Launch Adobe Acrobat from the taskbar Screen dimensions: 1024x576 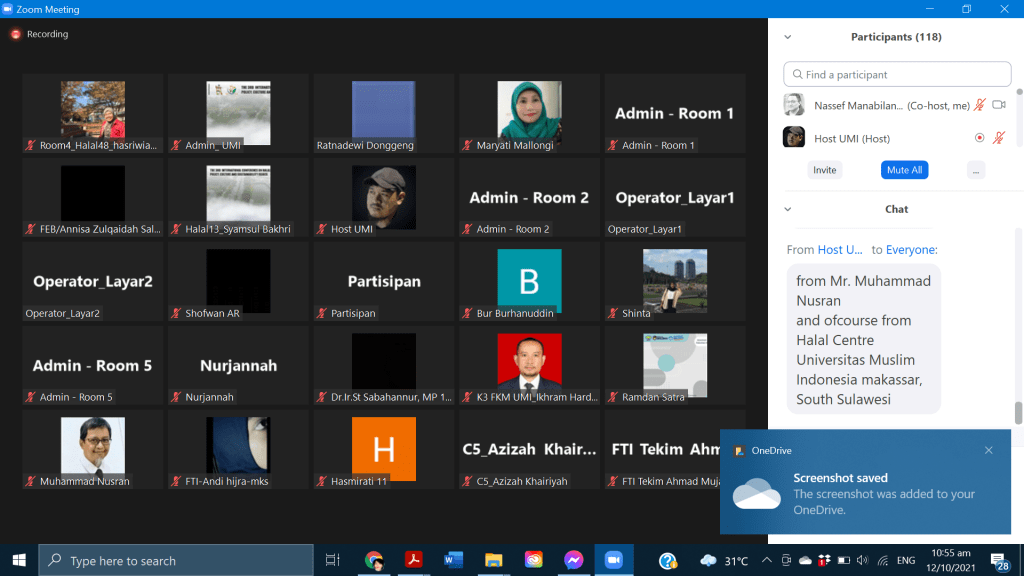pyautogui.click(x=411, y=560)
